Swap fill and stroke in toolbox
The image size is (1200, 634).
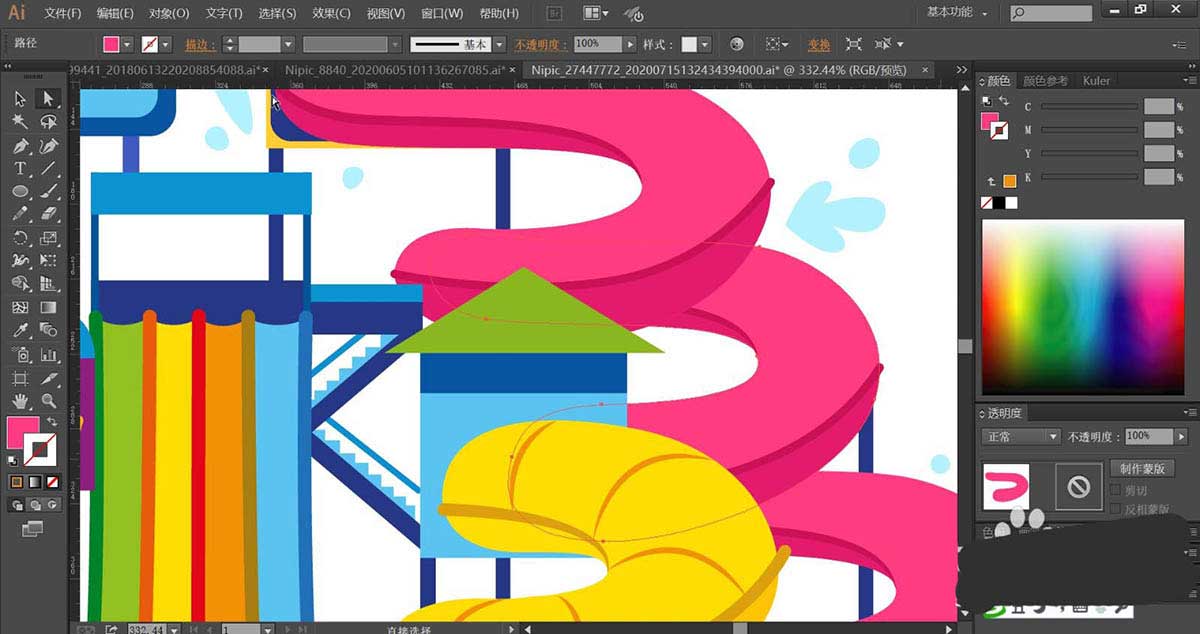click(51, 423)
